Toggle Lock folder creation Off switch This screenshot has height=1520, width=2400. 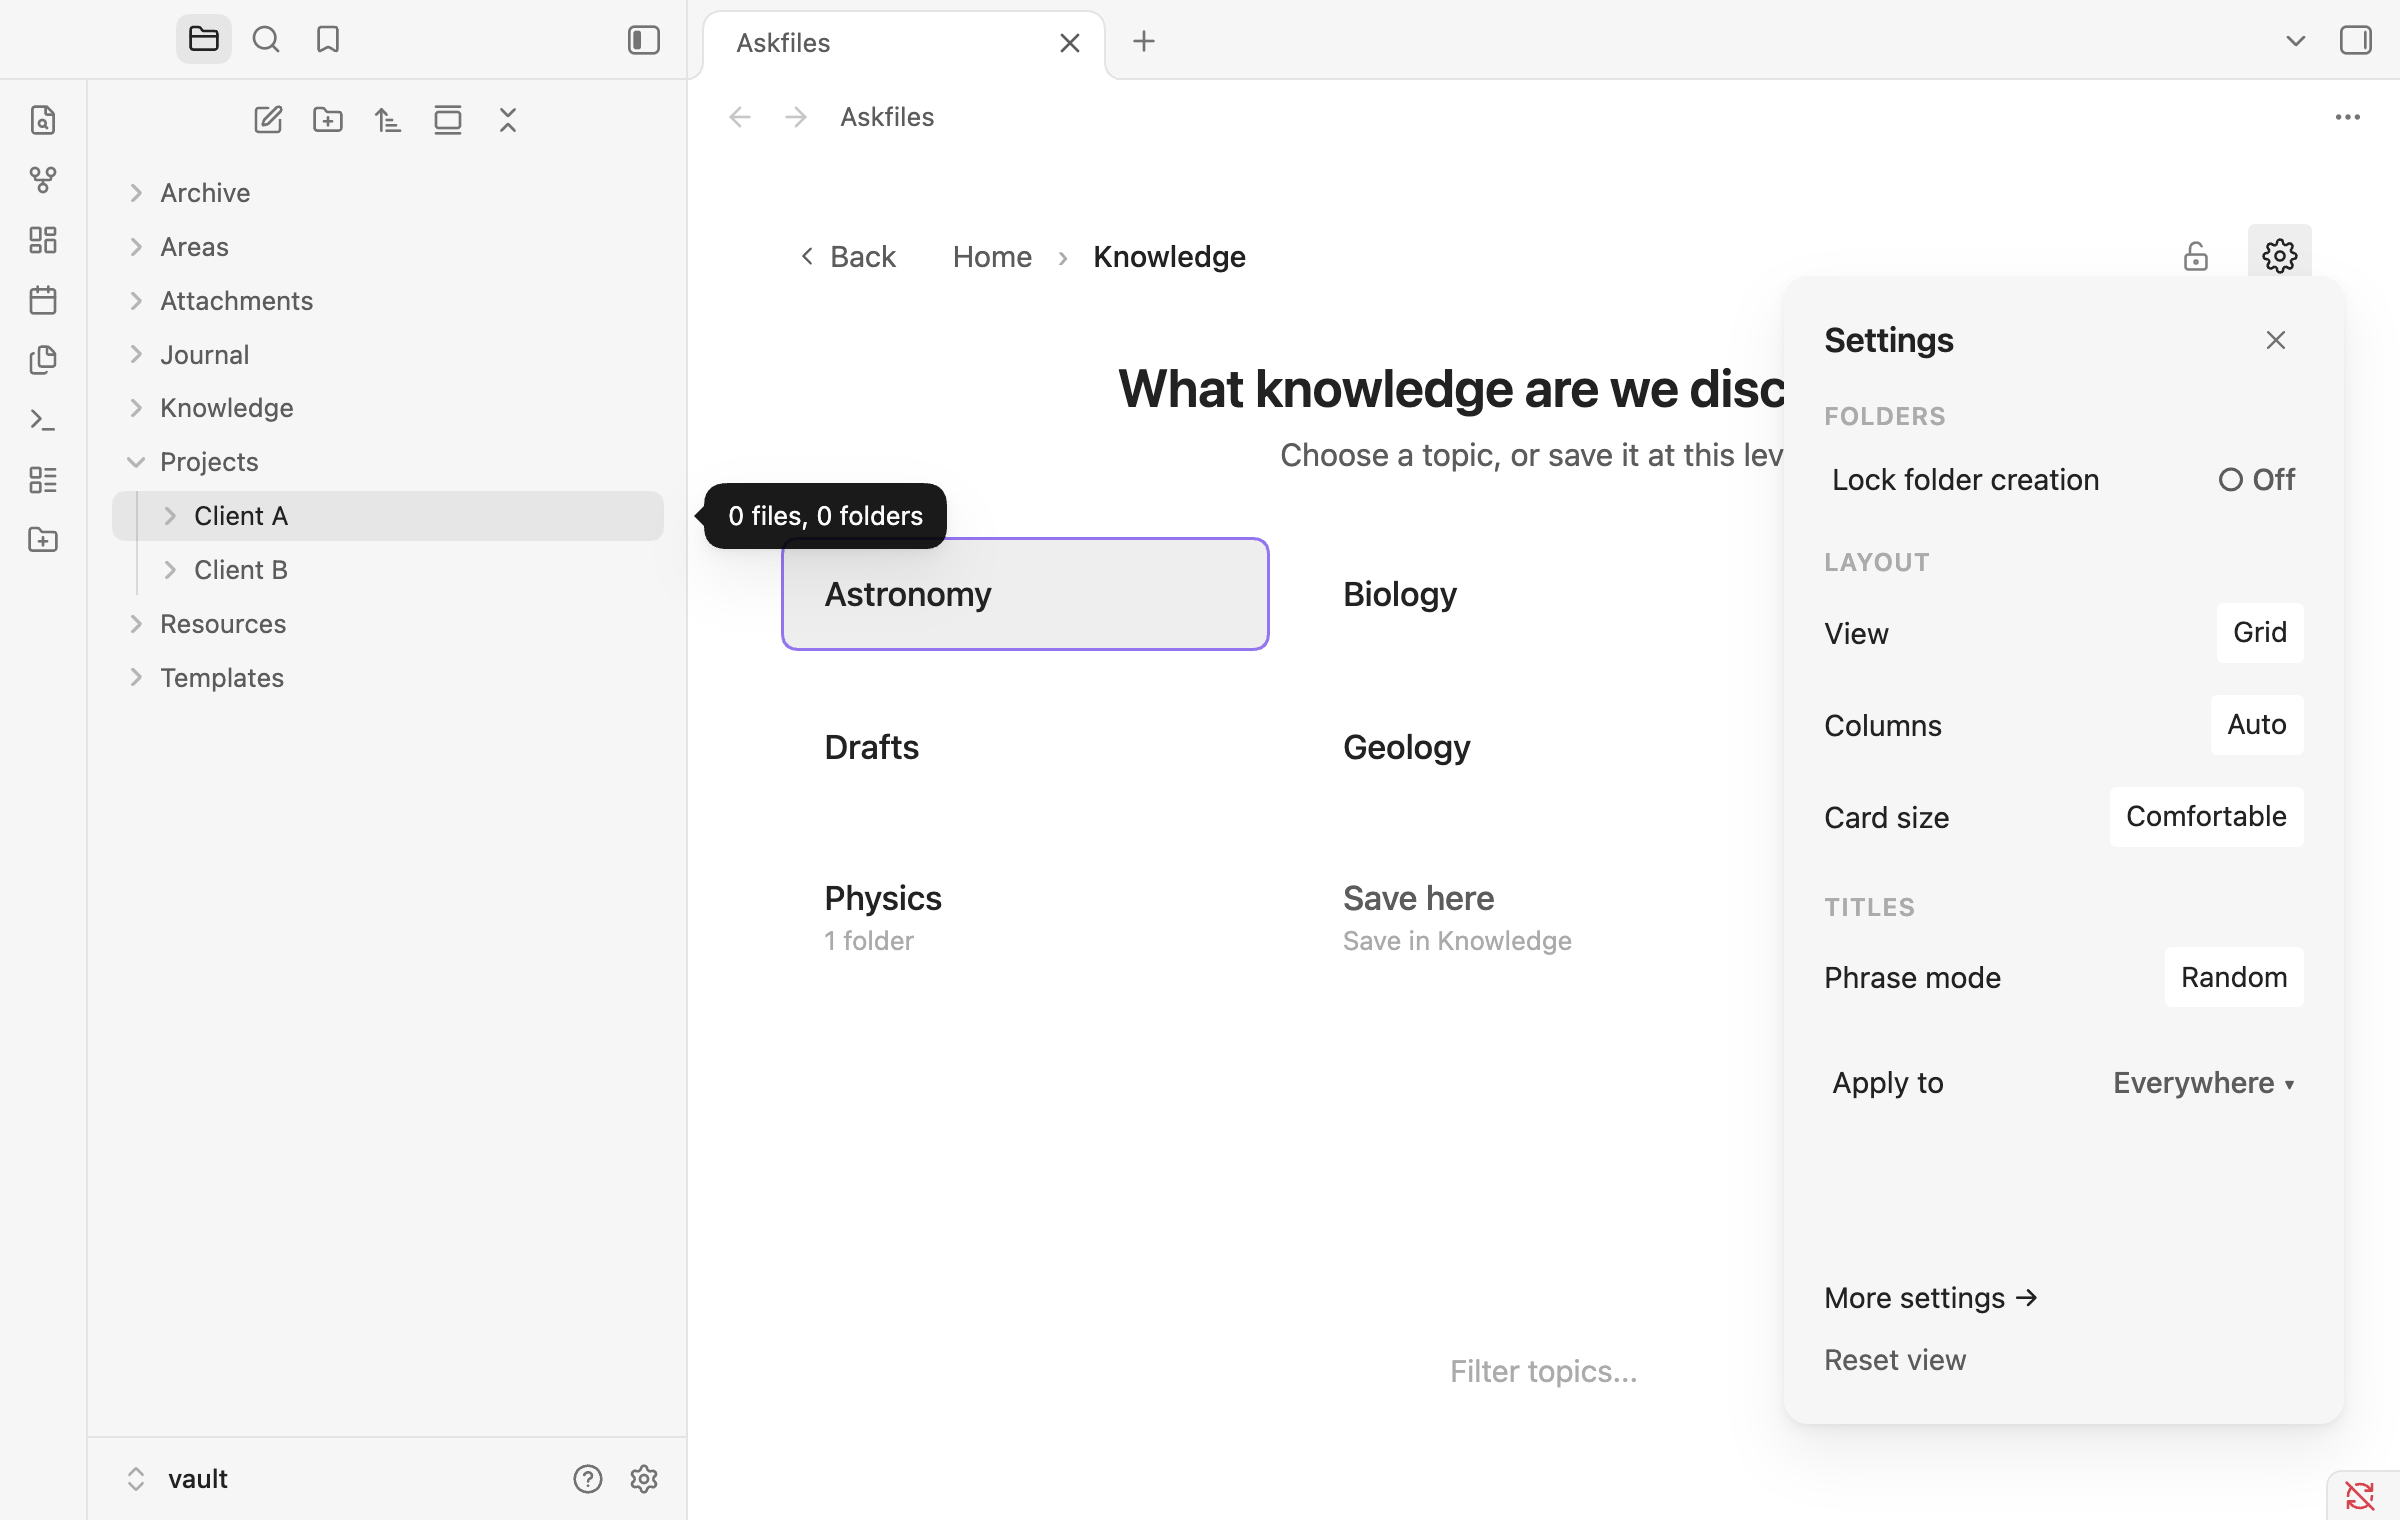pos(2257,480)
